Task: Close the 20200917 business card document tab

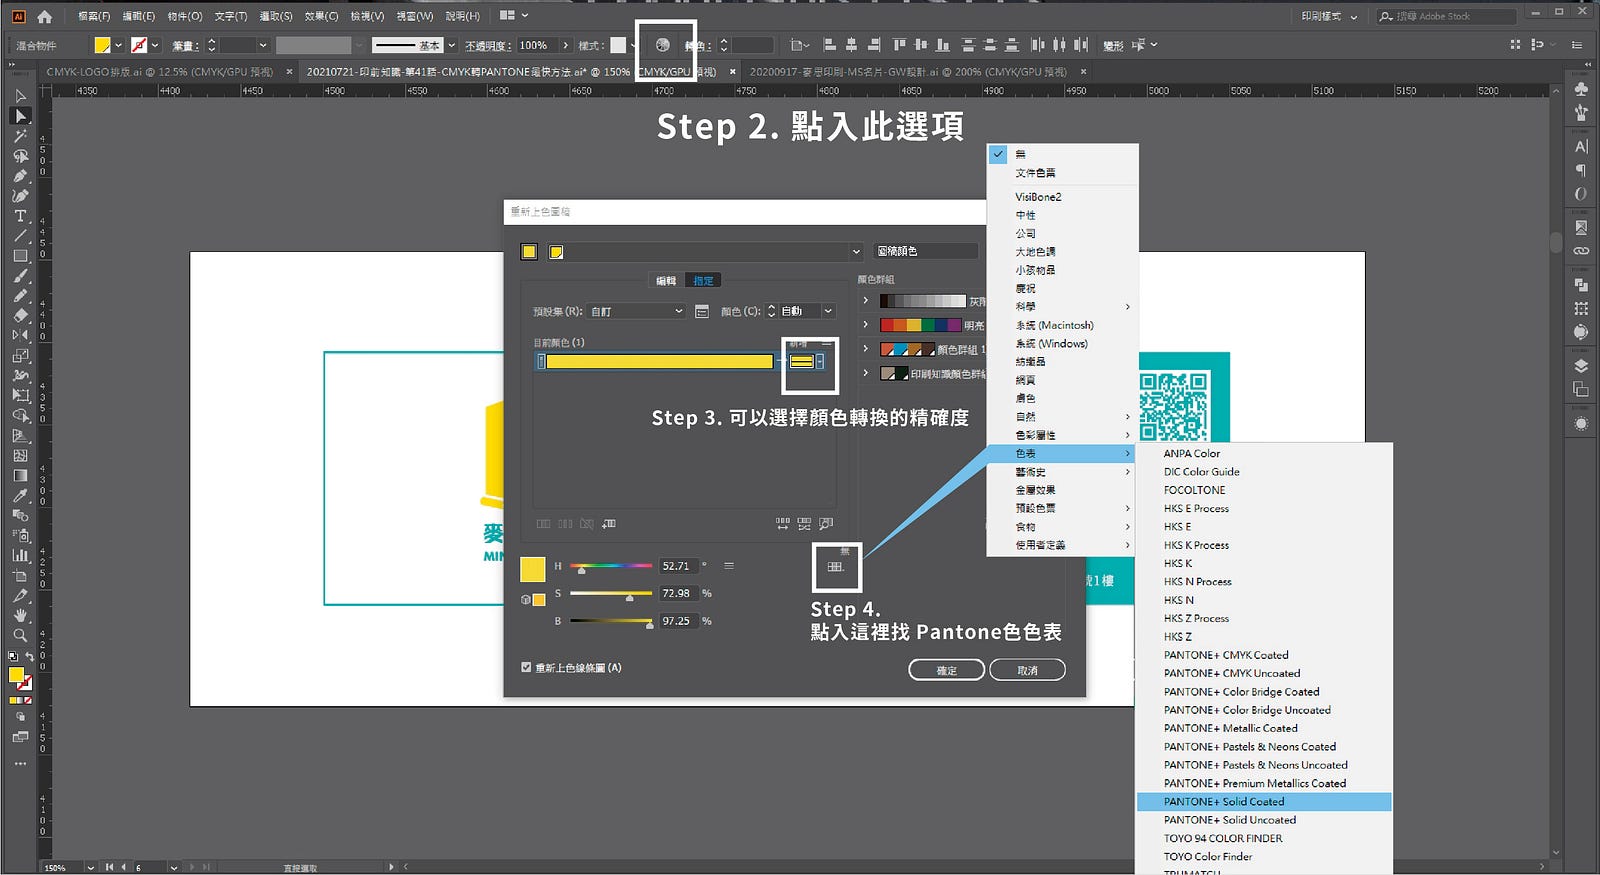Action: (x=1083, y=72)
